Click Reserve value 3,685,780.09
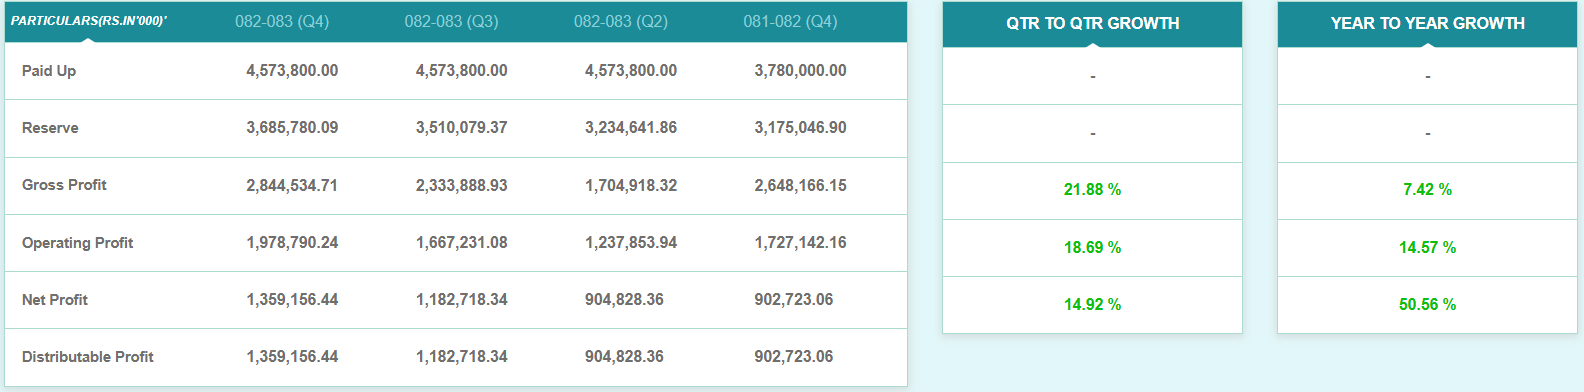The image size is (1584, 392). tap(292, 128)
